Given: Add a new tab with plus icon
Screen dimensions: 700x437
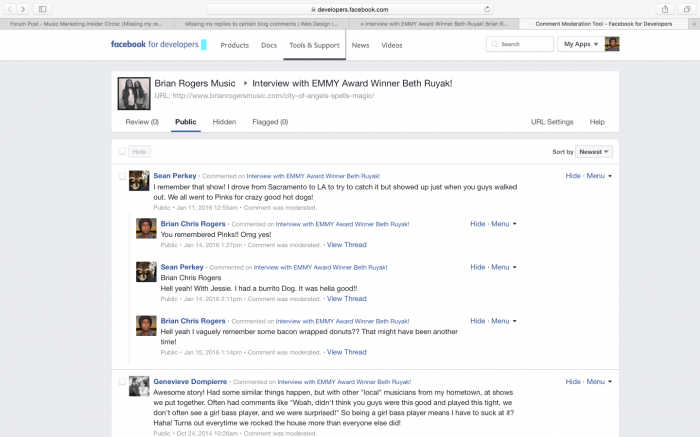Looking at the screenshot, I should (694, 24).
